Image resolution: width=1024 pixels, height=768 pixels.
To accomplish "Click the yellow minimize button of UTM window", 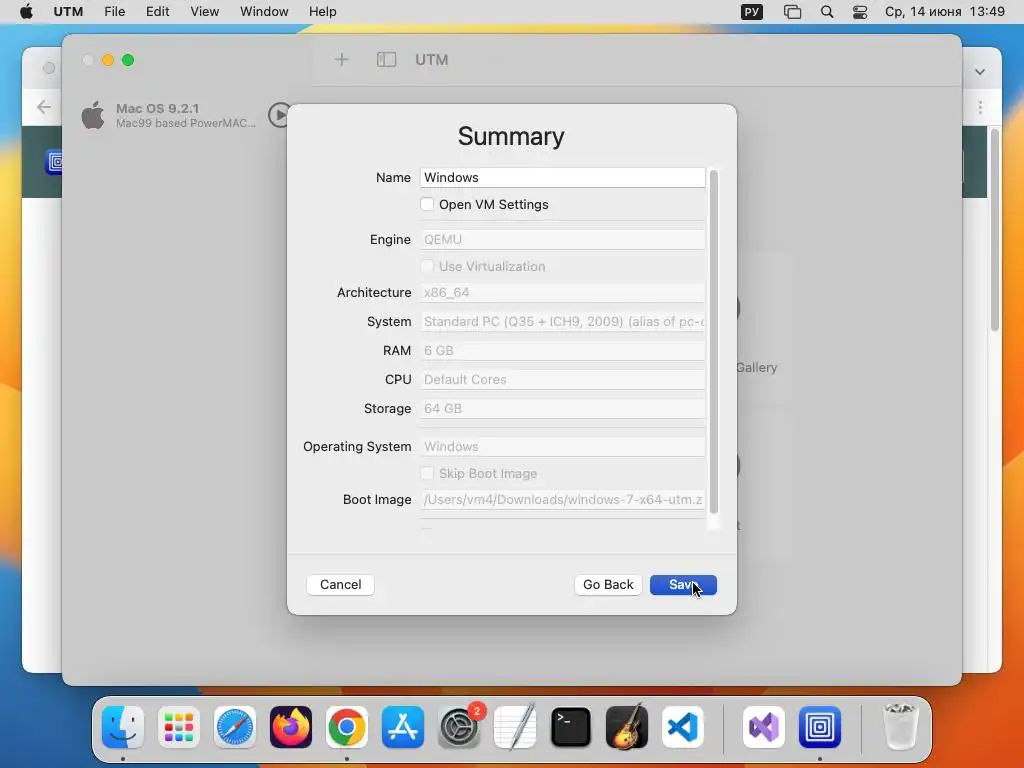I will (108, 60).
